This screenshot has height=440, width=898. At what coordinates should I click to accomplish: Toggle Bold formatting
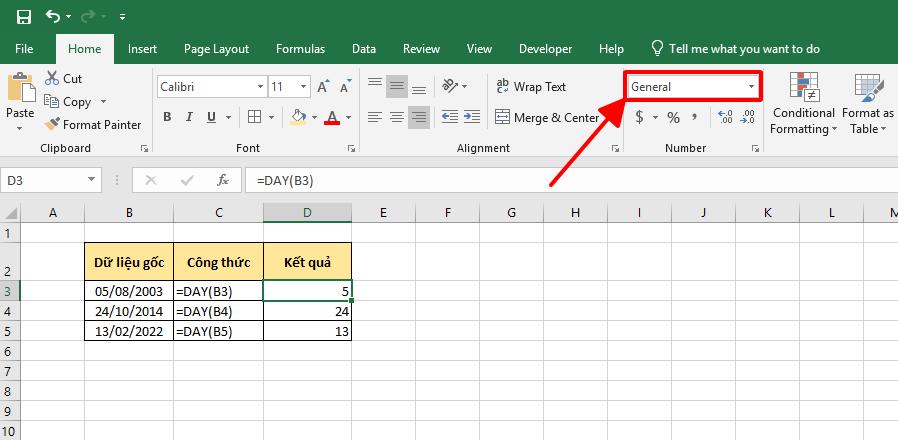click(167, 118)
